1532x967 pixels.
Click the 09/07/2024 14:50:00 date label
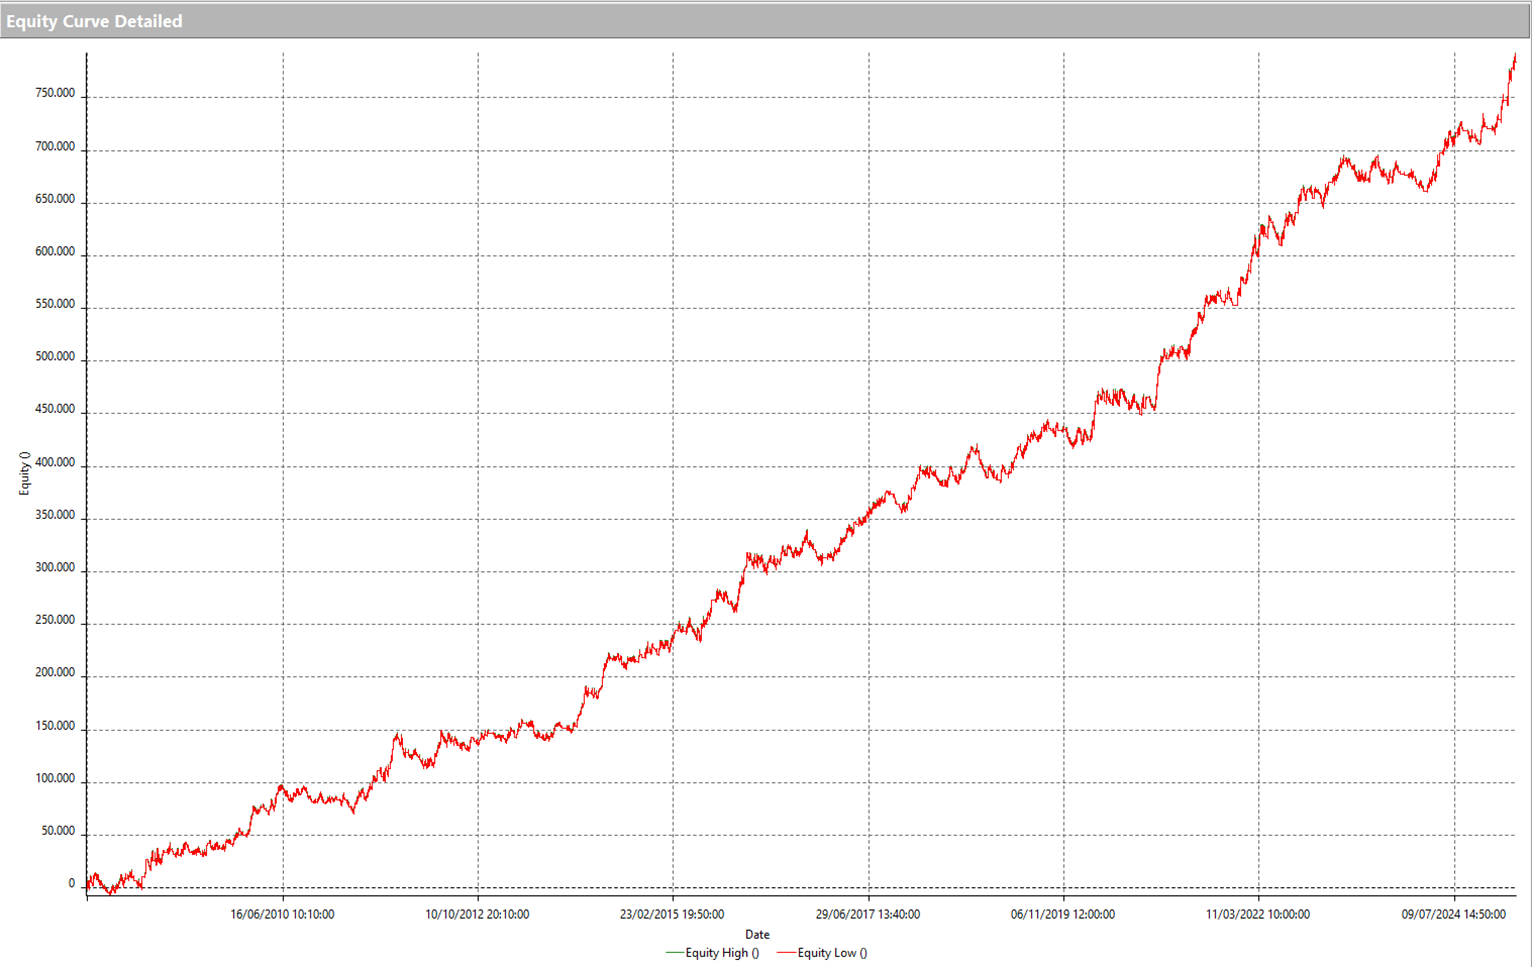pyautogui.click(x=1453, y=914)
